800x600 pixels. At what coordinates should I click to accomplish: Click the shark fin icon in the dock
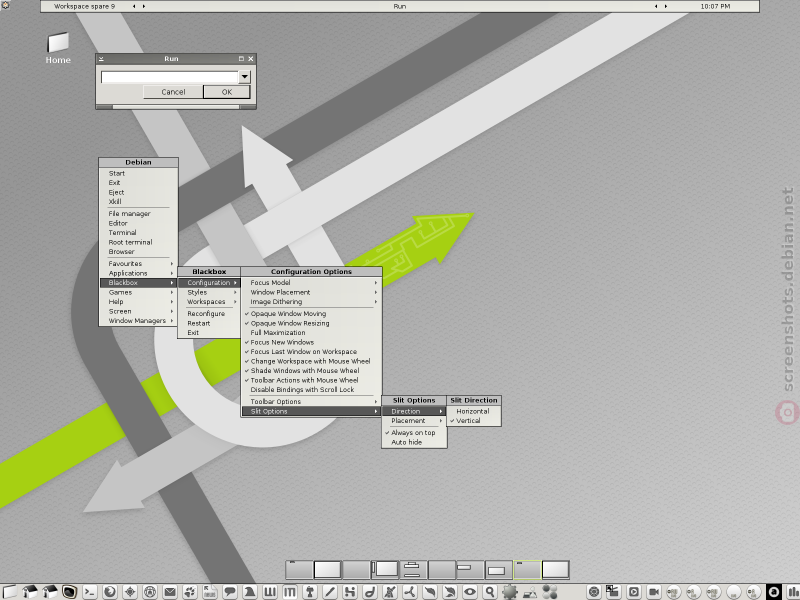coord(249,592)
